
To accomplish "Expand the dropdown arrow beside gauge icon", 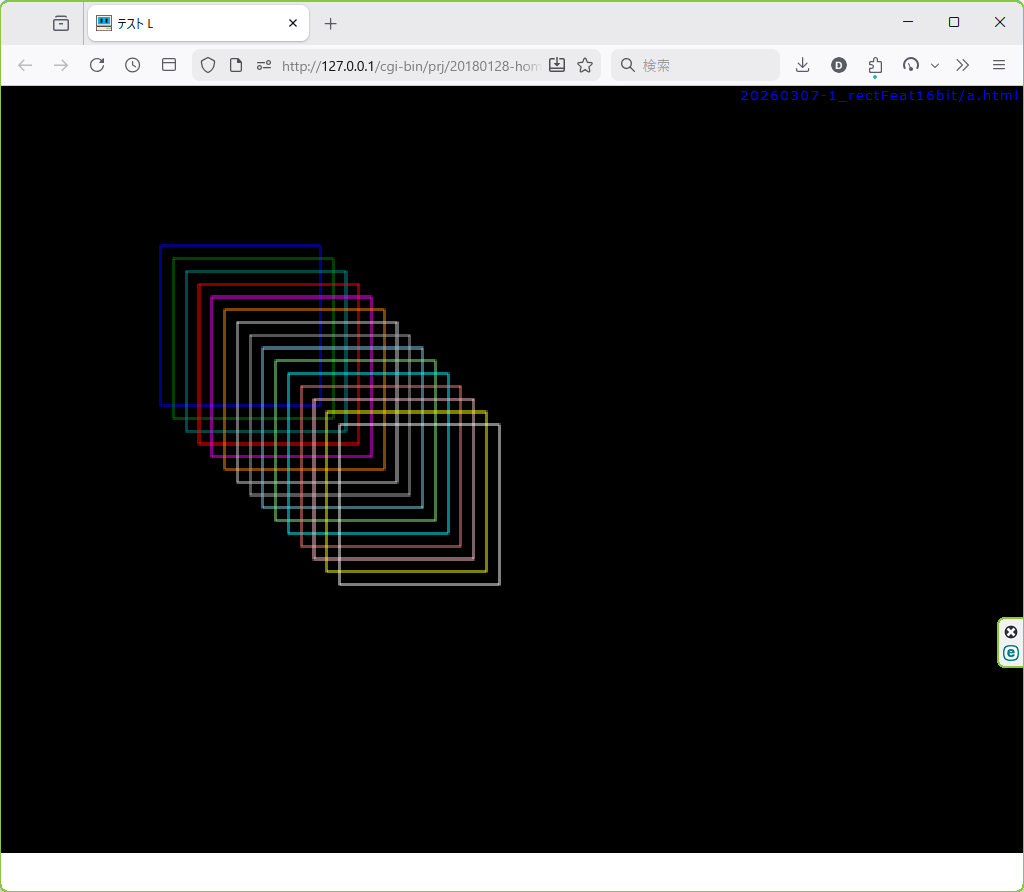I will point(935,65).
